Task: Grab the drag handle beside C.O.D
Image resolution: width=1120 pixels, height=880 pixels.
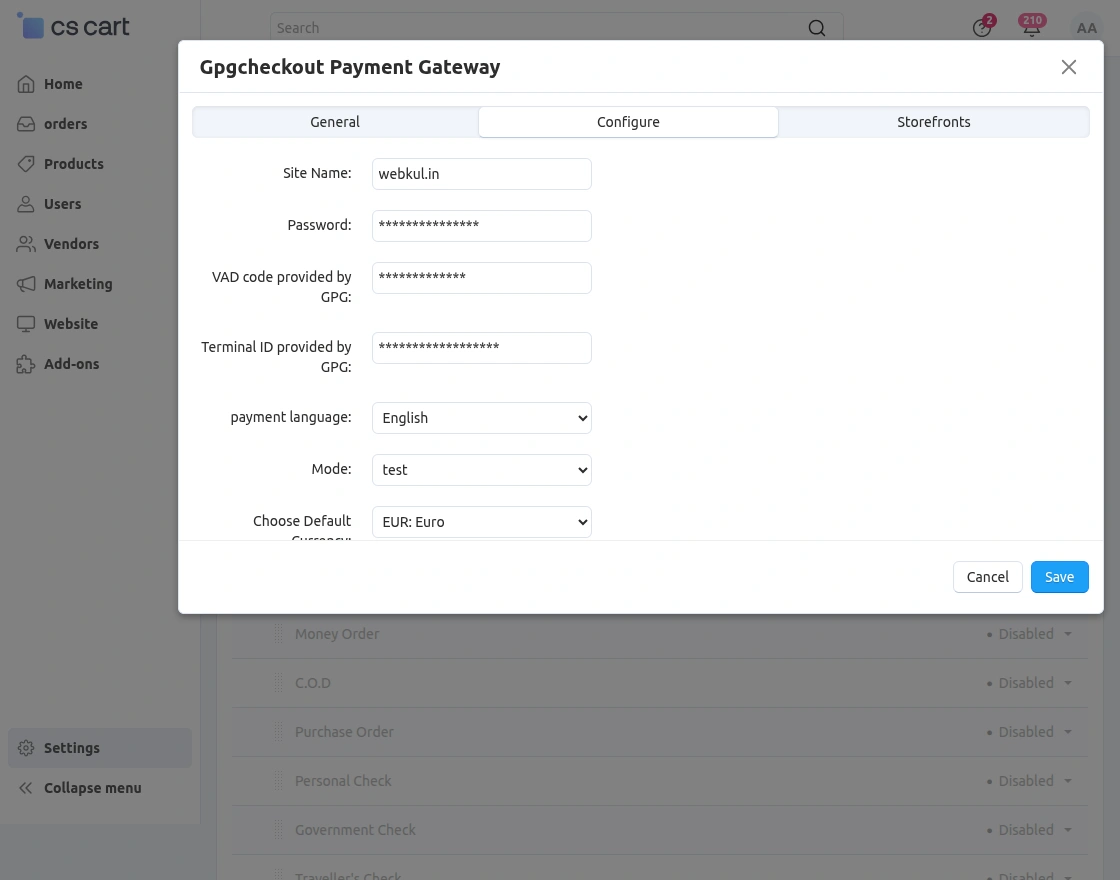Action: (279, 683)
